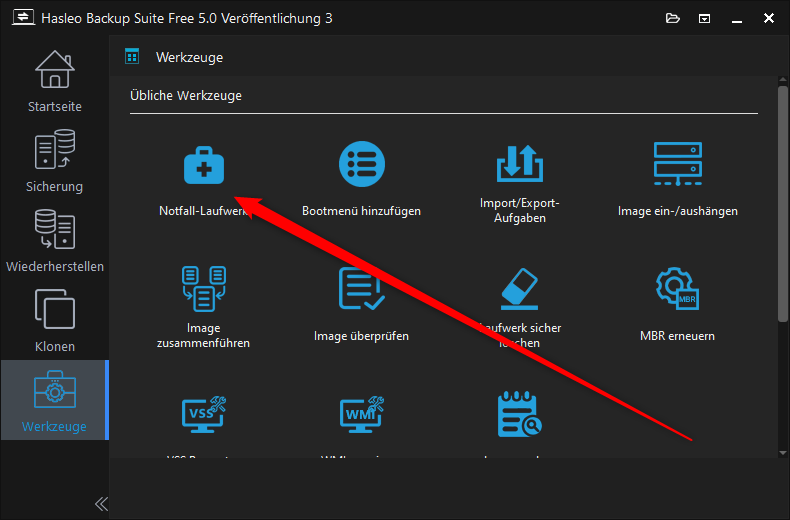Click the vertical scrollbar thumb
The image size is (790, 520).
782,204
